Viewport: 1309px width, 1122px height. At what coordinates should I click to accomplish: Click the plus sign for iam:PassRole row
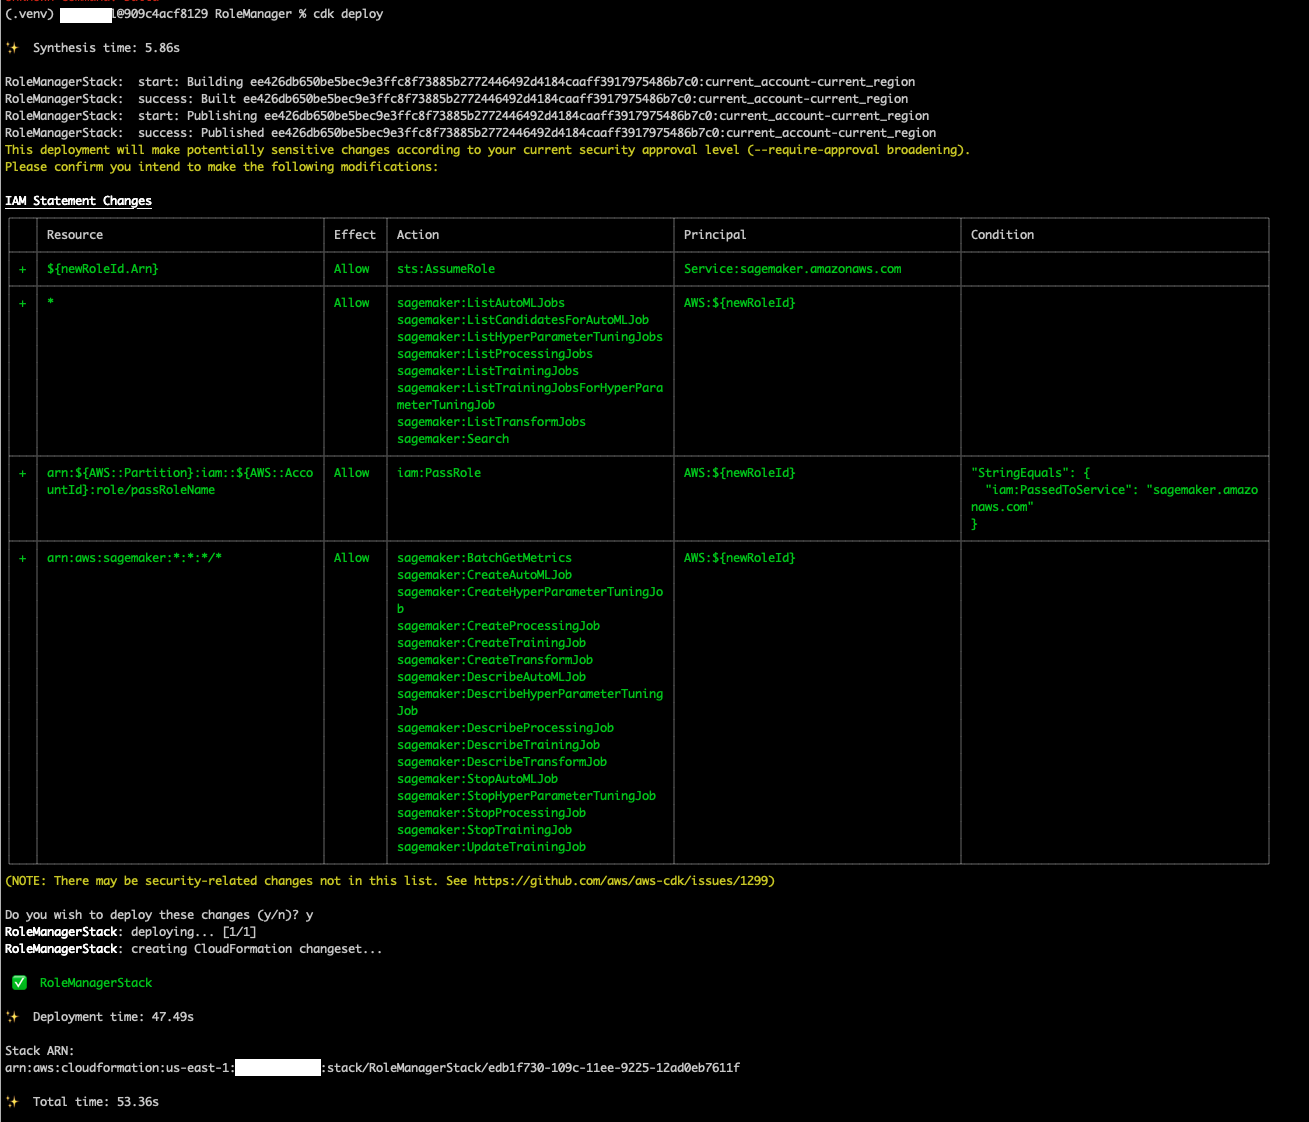coord(22,473)
